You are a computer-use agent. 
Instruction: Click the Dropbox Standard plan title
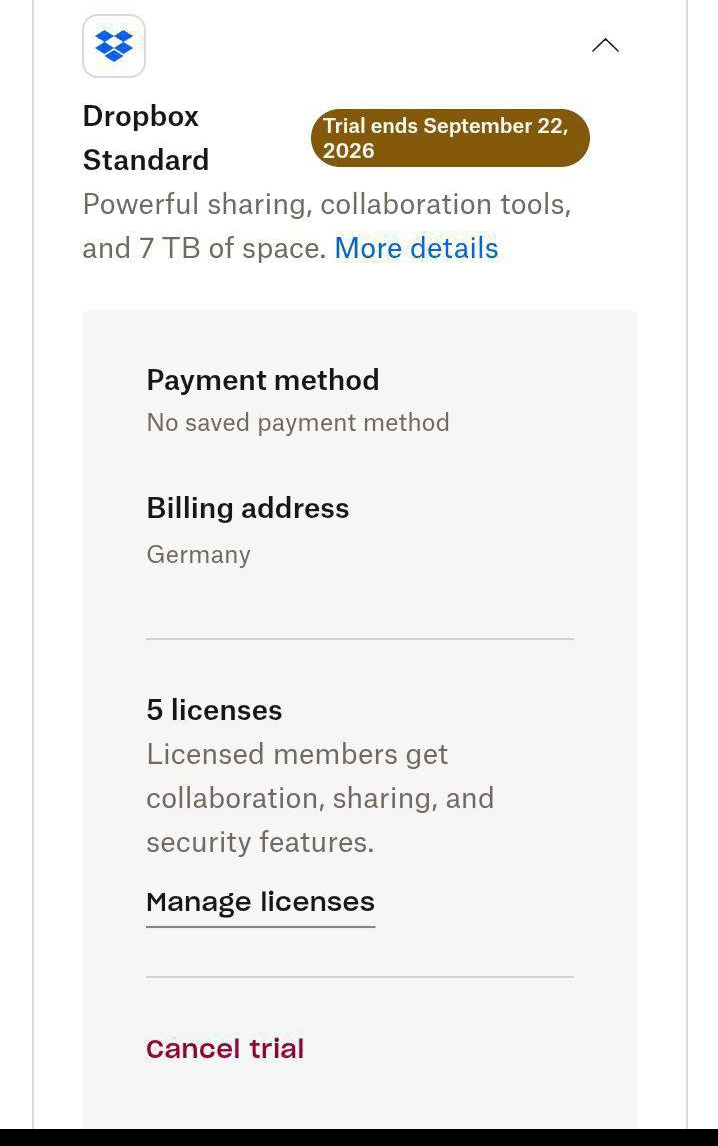click(146, 138)
